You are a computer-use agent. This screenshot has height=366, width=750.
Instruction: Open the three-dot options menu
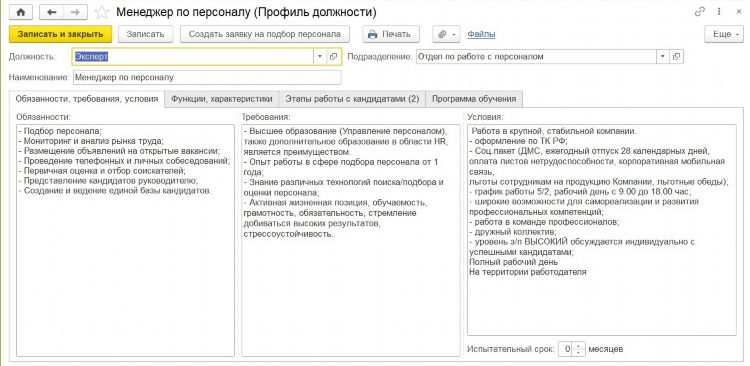[719, 12]
